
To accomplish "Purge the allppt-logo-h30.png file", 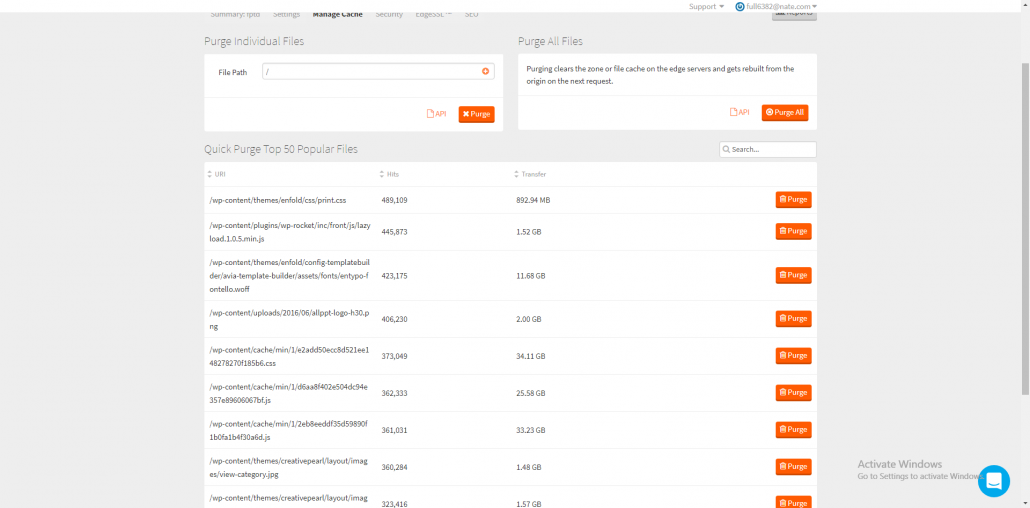I will [x=793, y=319].
